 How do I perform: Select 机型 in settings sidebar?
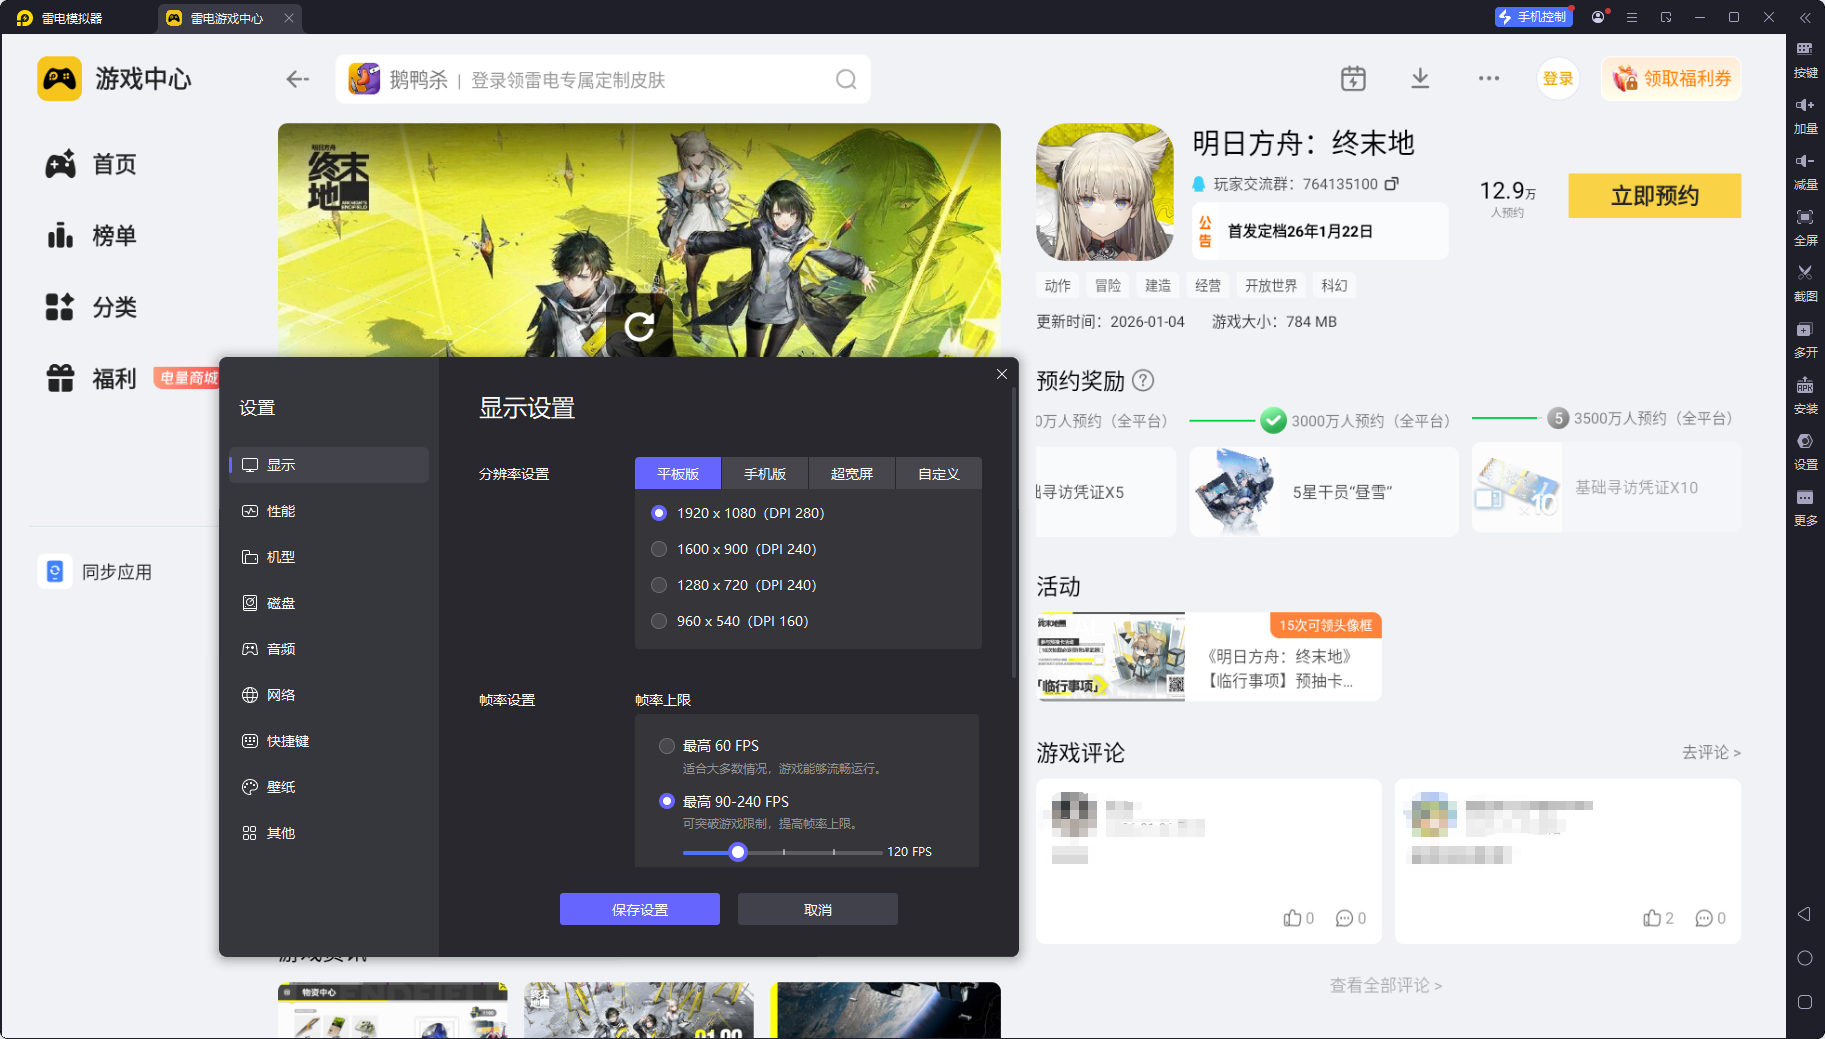(329, 557)
